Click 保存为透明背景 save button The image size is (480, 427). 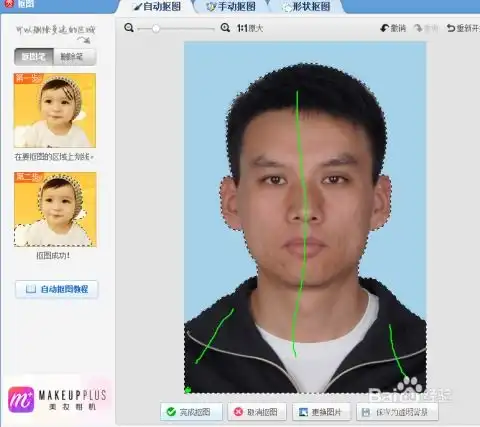pos(397,412)
